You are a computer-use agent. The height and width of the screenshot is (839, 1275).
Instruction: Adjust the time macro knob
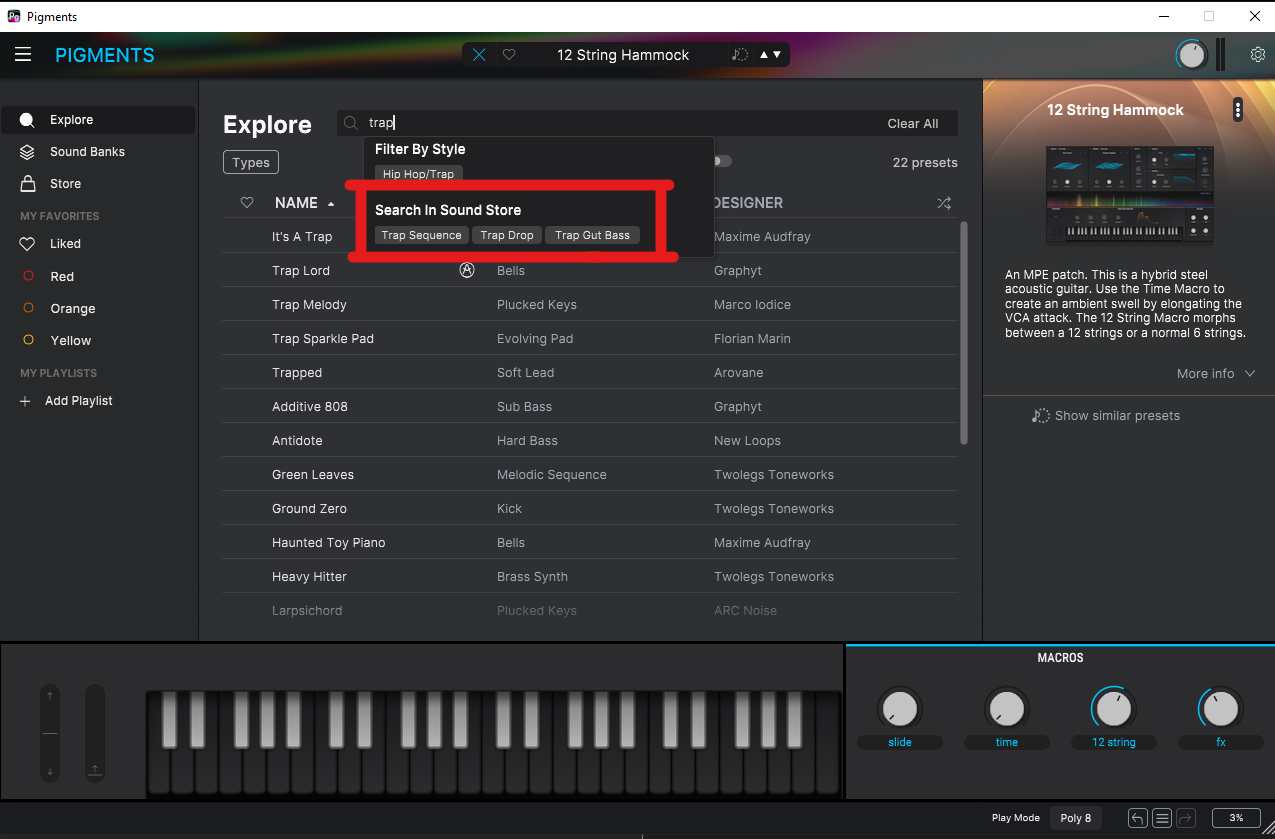1006,709
